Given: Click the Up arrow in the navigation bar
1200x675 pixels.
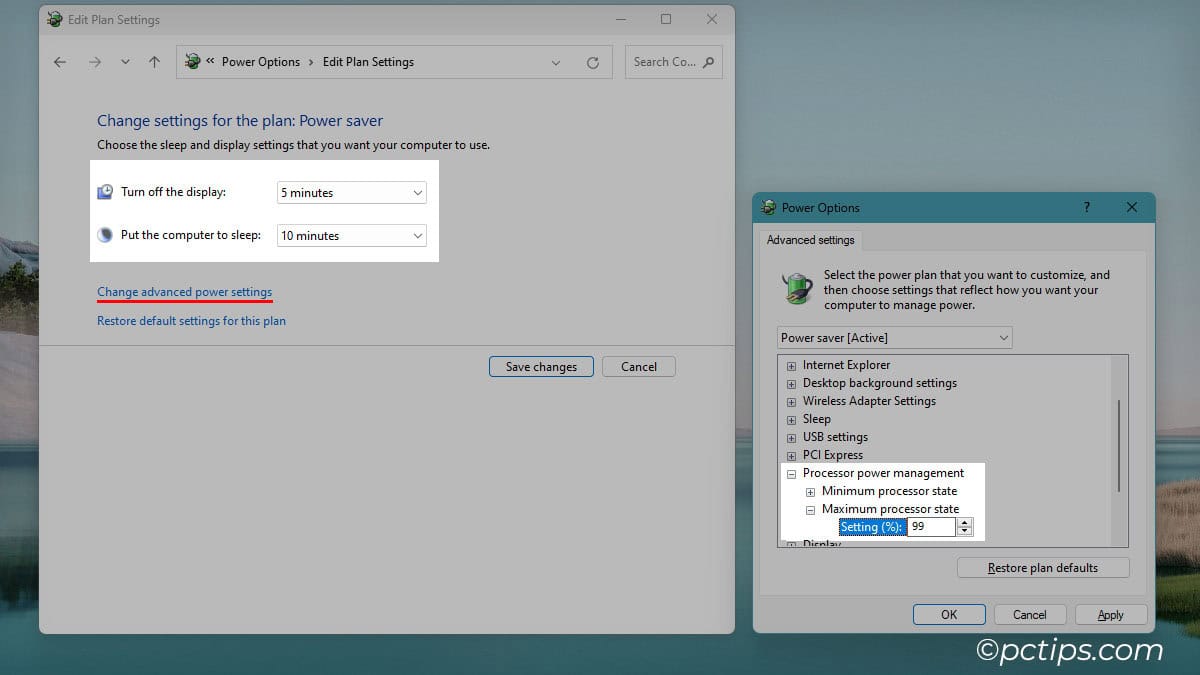Looking at the screenshot, I should (153, 61).
